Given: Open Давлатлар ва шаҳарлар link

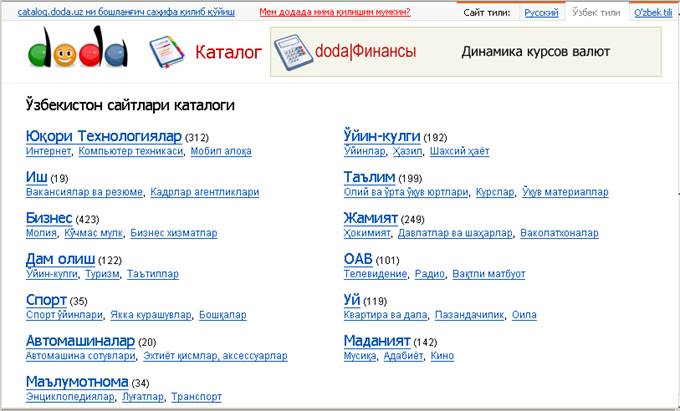Looking at the screenshot, I should point(455,233).
